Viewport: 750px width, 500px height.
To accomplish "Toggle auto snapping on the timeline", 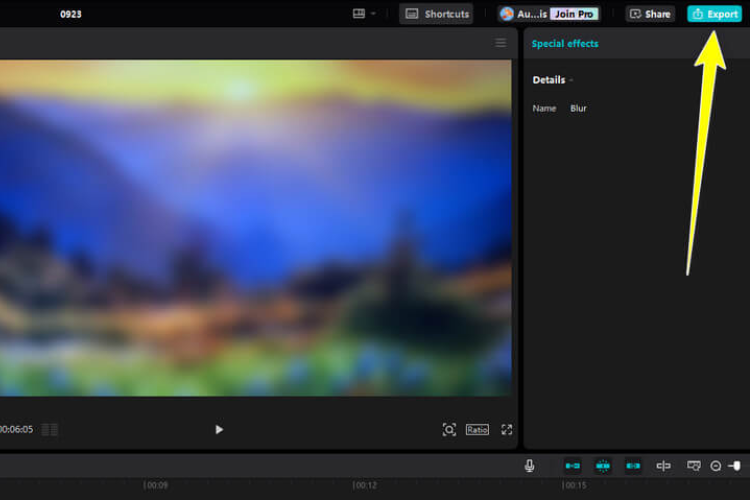I will [x=603, y=466].
